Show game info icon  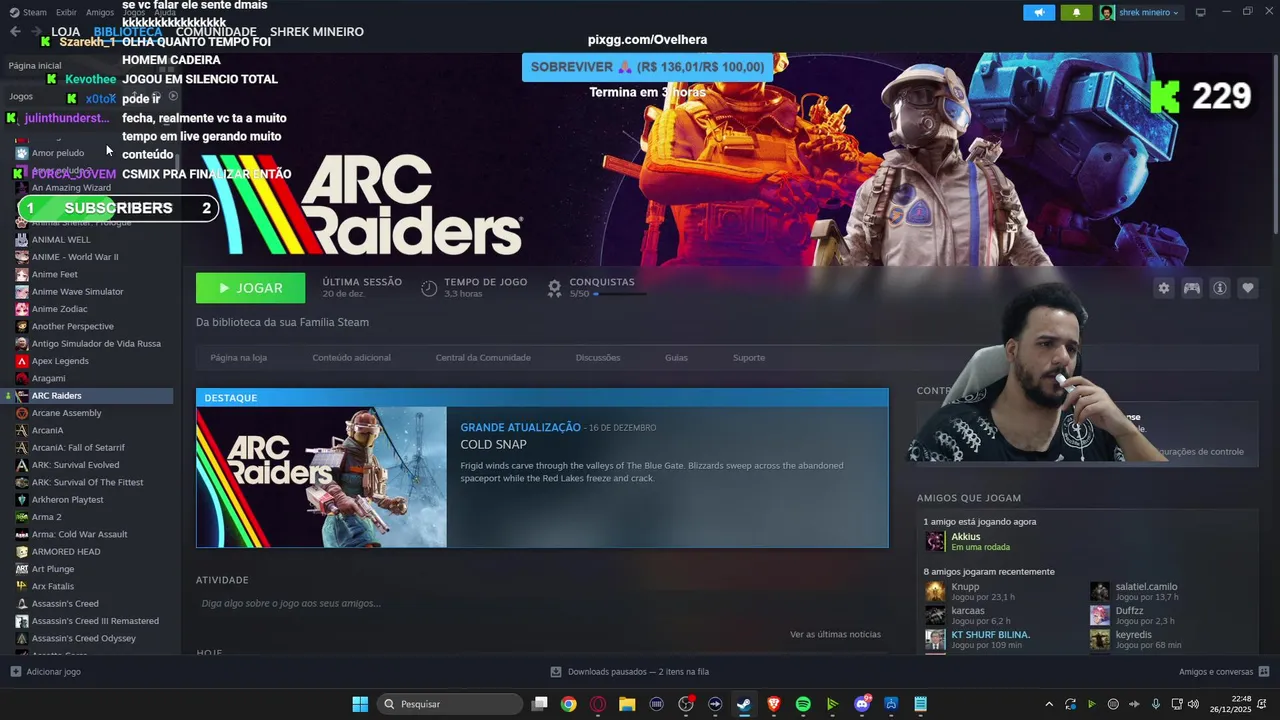[x=1220, y=288]
